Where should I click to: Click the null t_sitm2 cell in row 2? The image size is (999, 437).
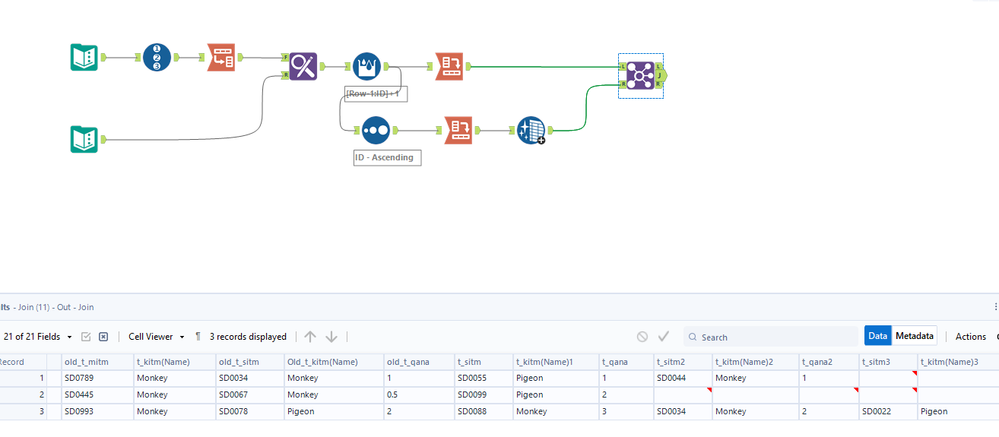click(x=682, y=394)
